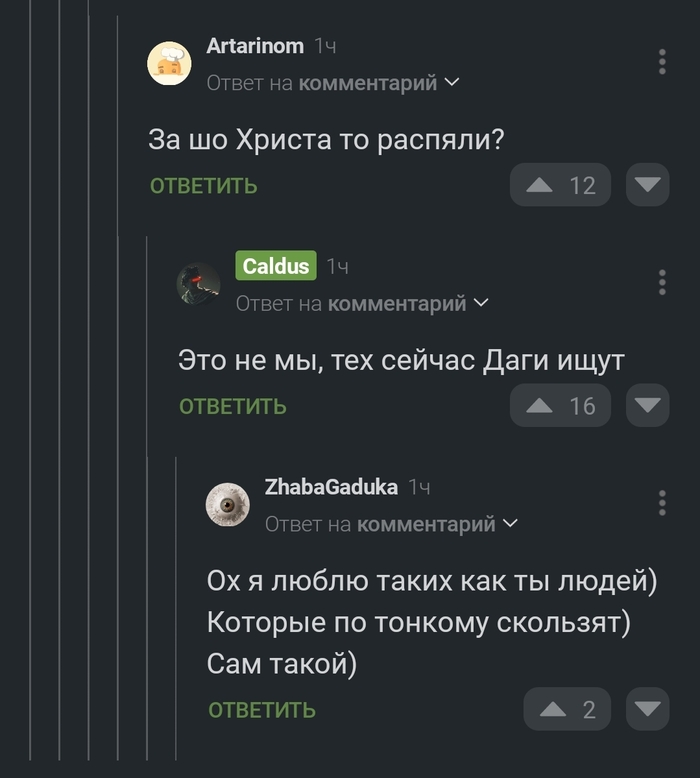700x778 pixels.
Task: Downvote ZhabaGaduka's comment
Action: coord(648,710)
